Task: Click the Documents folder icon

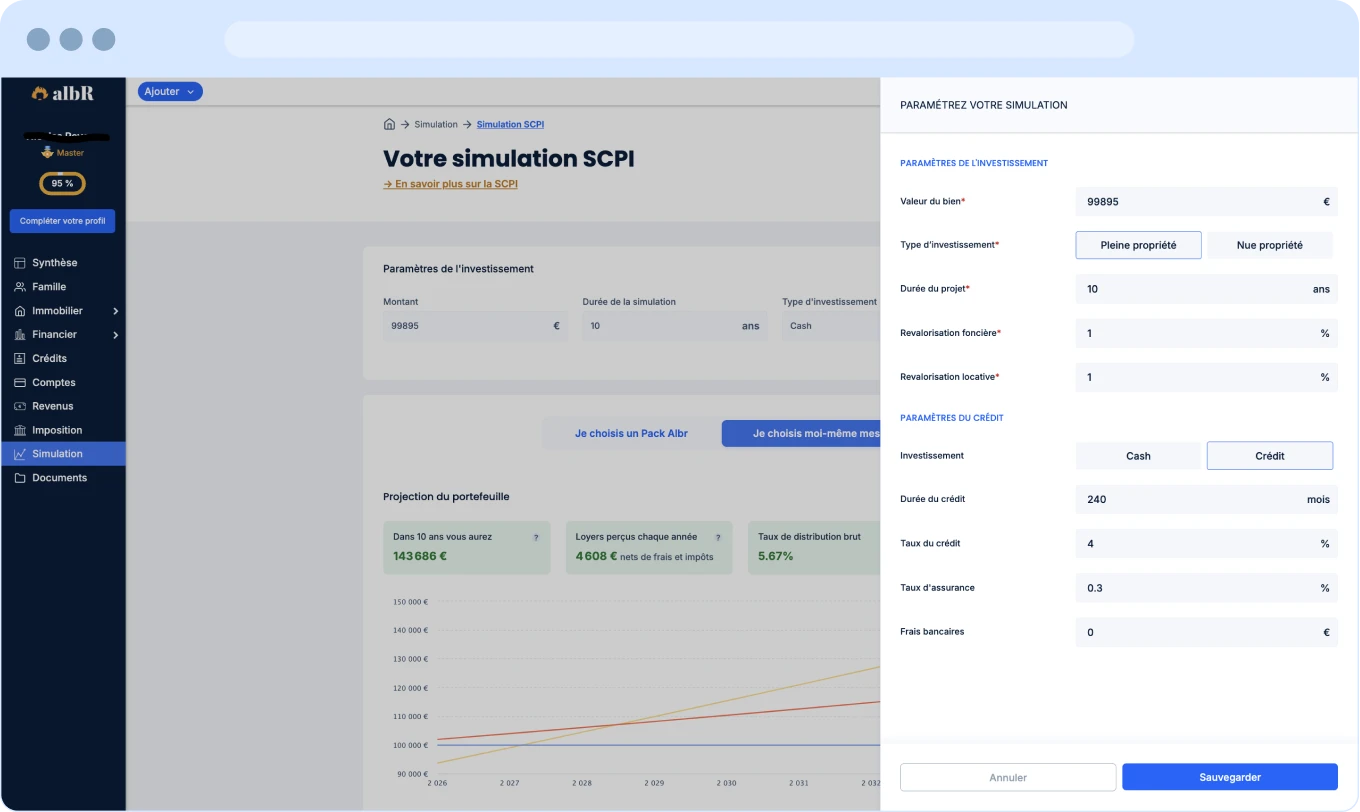Action: (x=20, y=478)
